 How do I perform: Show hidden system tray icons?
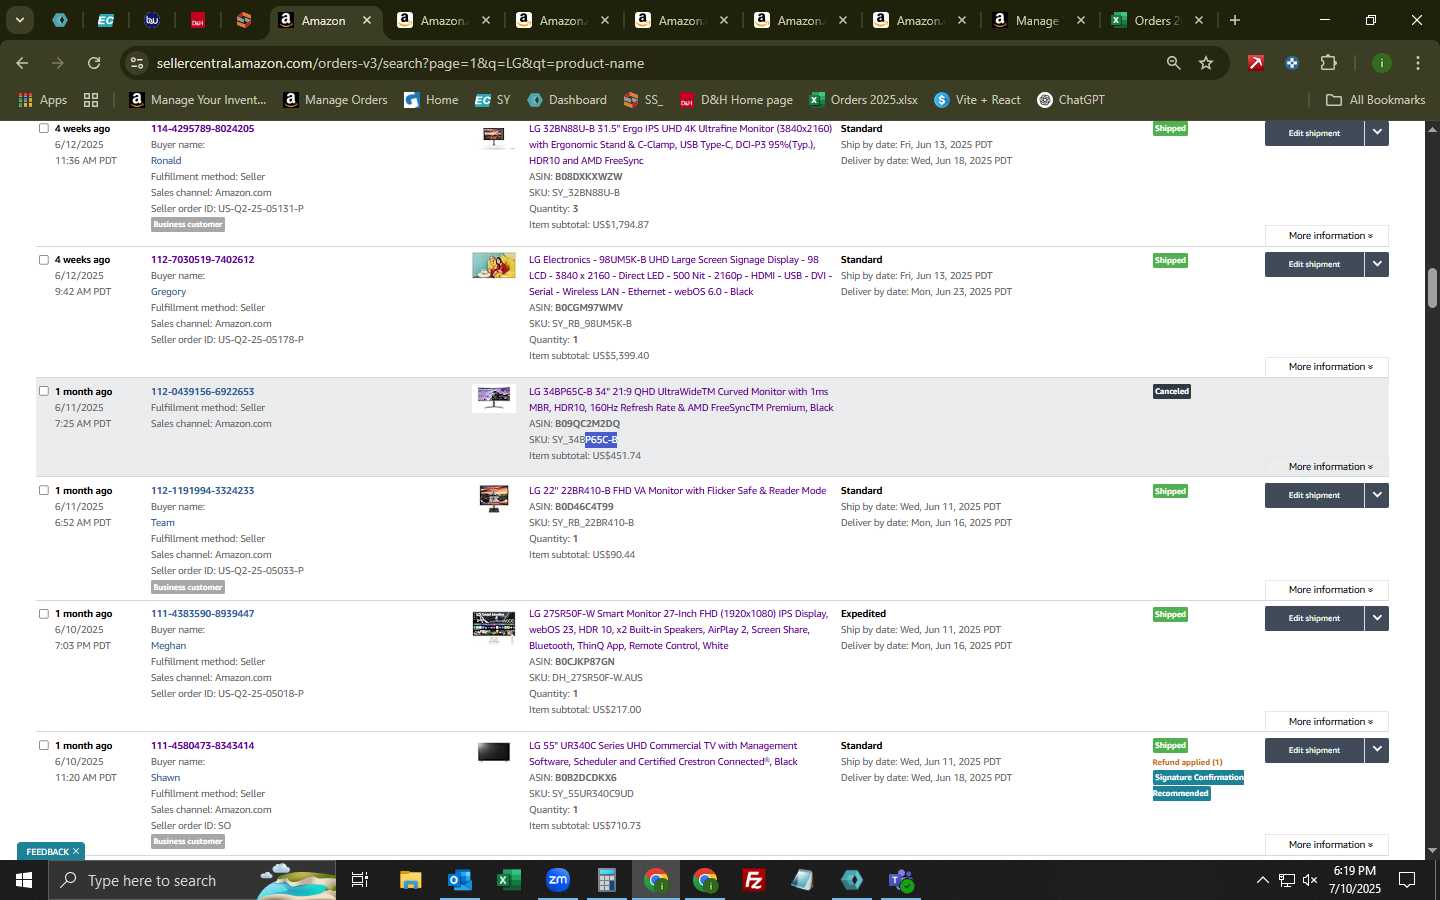1262,880
